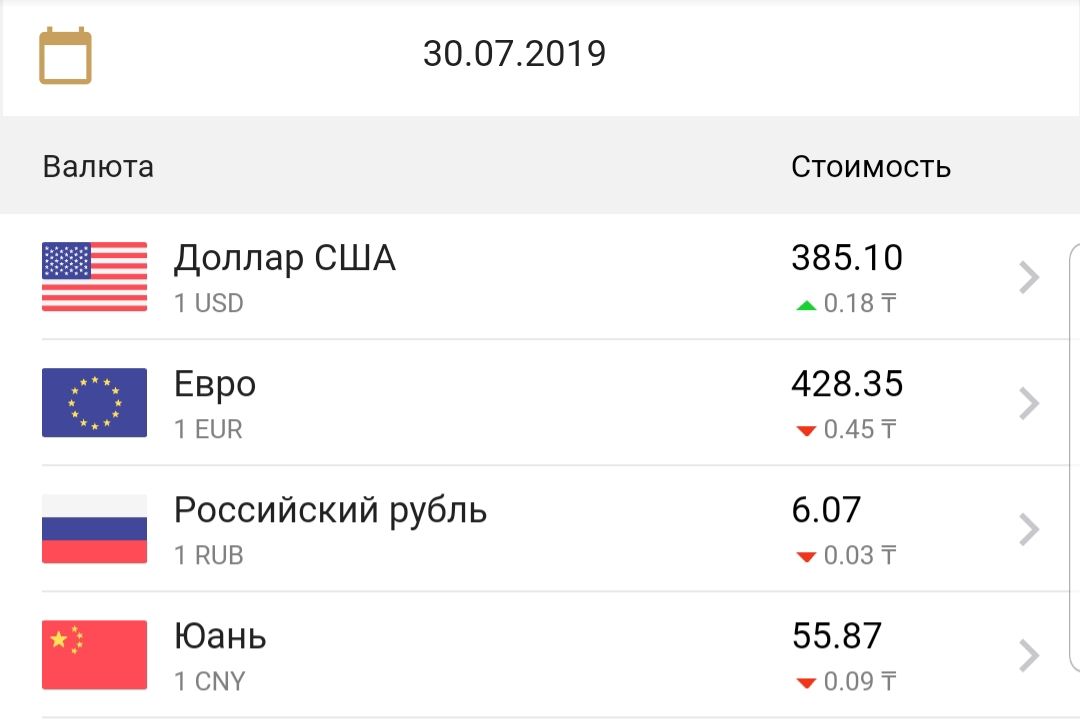Viewport: 1080px width, 720px height.
Task: Click the Стоимость column header
Action: point(870,166)
